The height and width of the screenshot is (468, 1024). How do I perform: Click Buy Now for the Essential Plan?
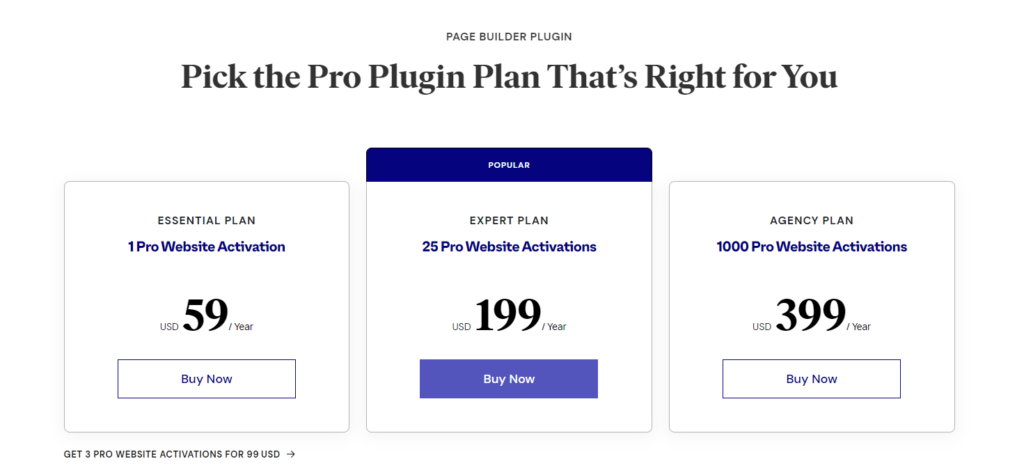[206, 379]
